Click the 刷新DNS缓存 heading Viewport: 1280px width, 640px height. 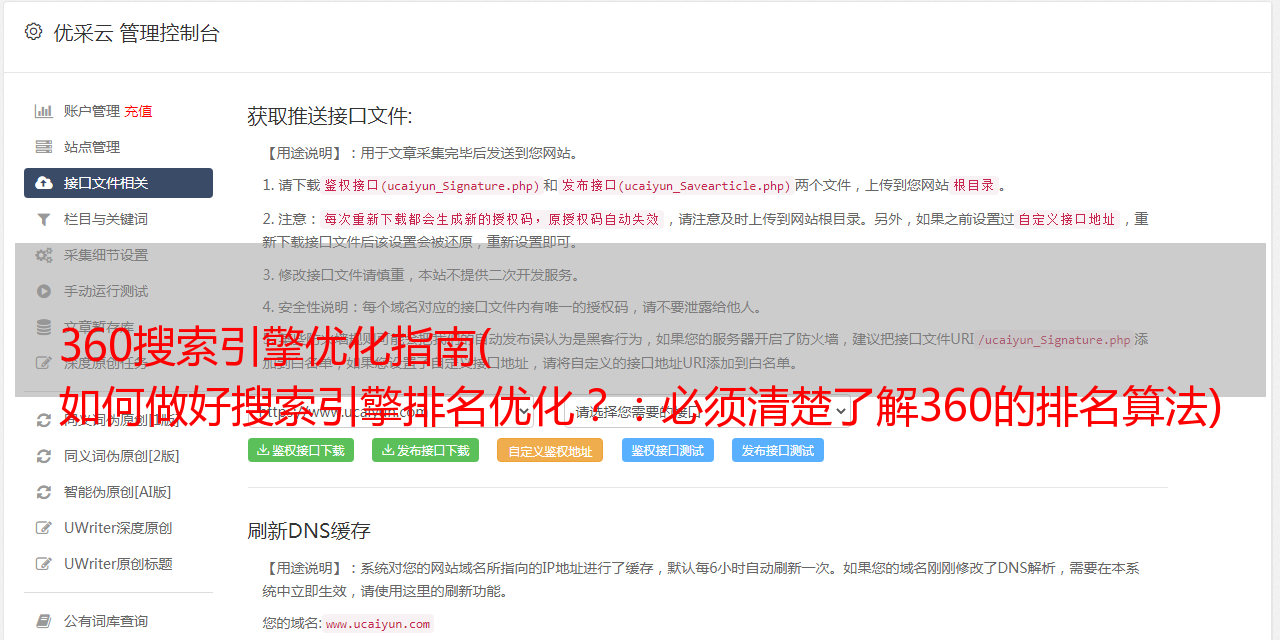(309, 531)
